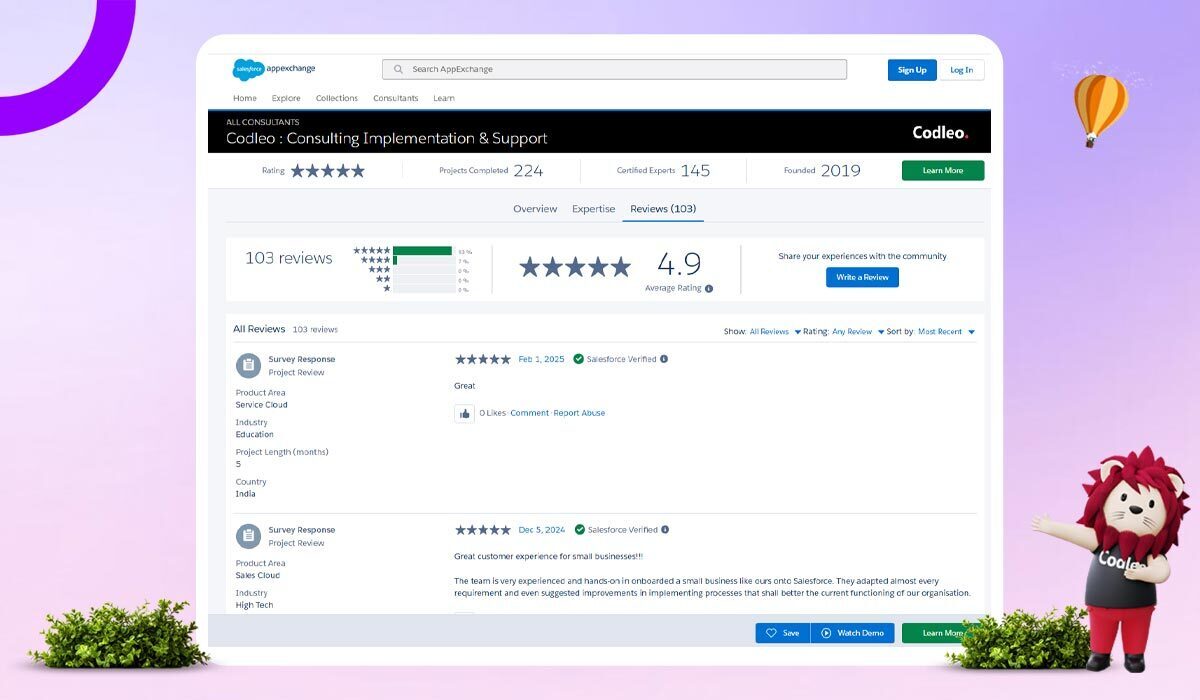Open Consultants in navigation
1200x700 pixels.
[396, 98]
